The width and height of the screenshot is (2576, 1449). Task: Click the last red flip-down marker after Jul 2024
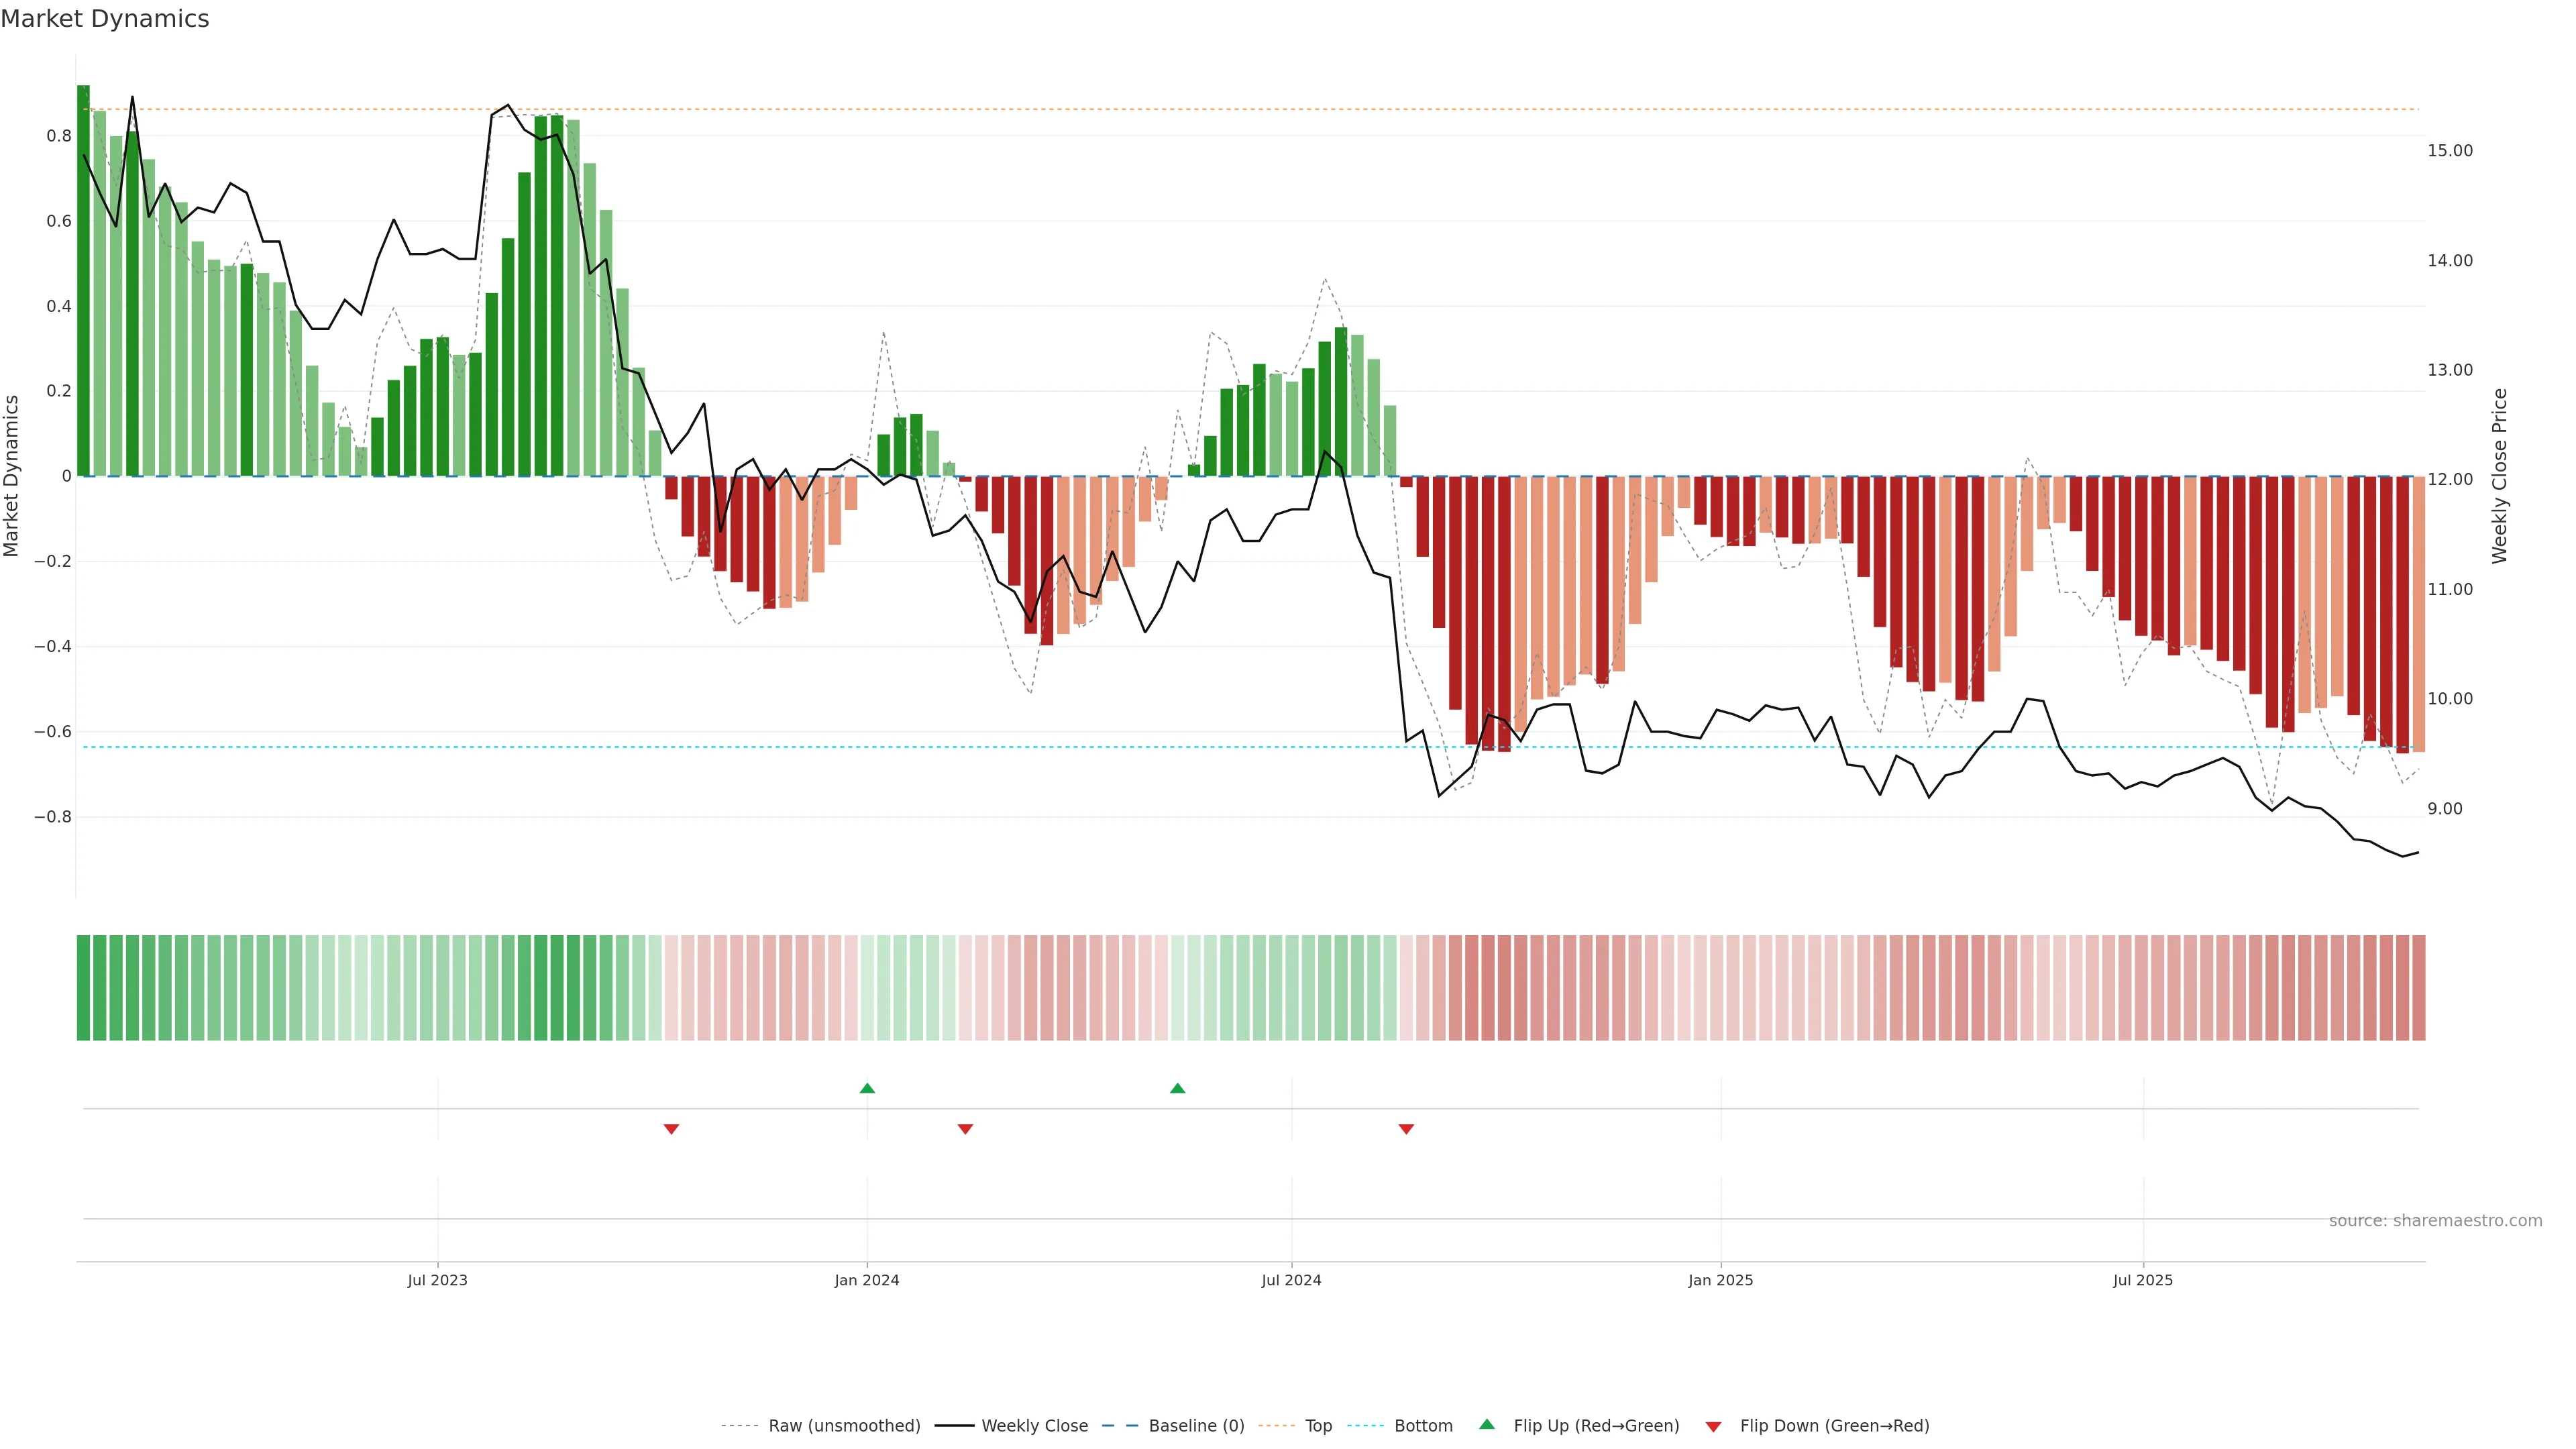coord(1406,1129)
